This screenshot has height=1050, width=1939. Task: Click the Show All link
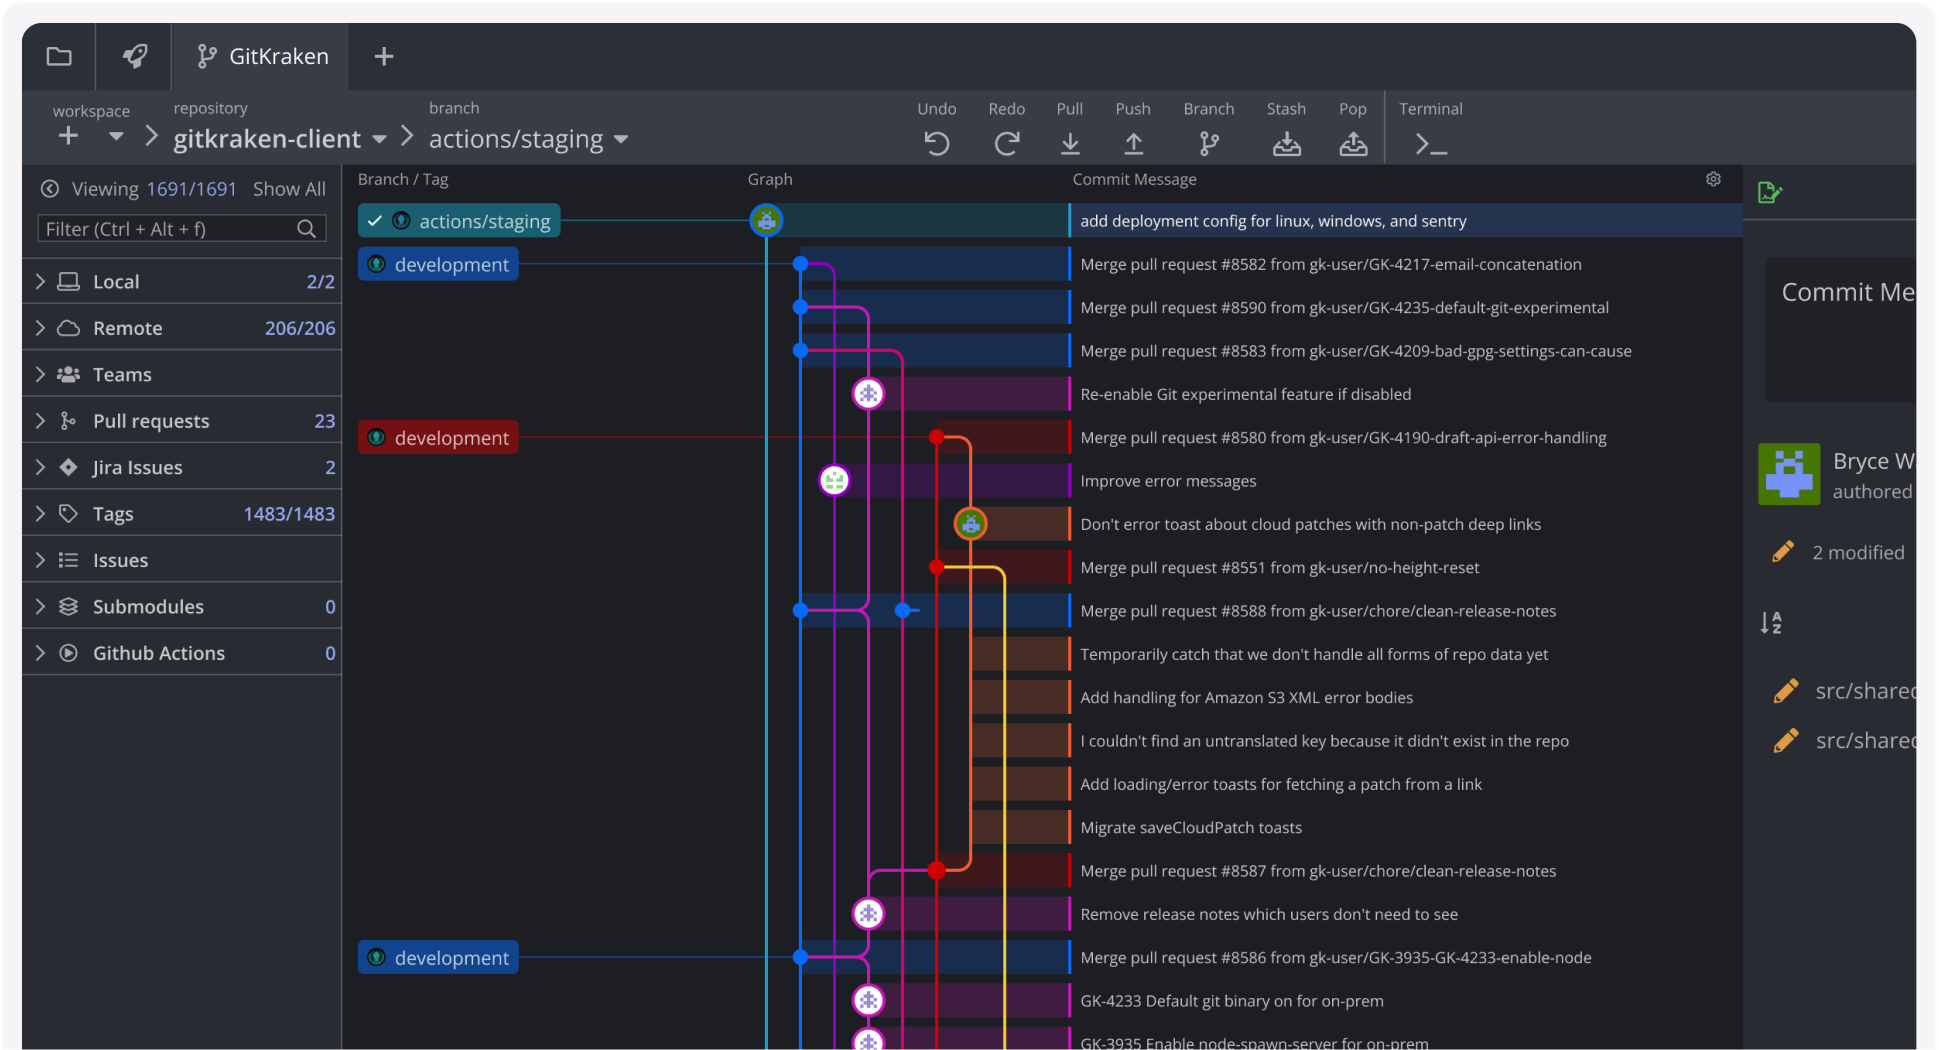click(289, 189)
